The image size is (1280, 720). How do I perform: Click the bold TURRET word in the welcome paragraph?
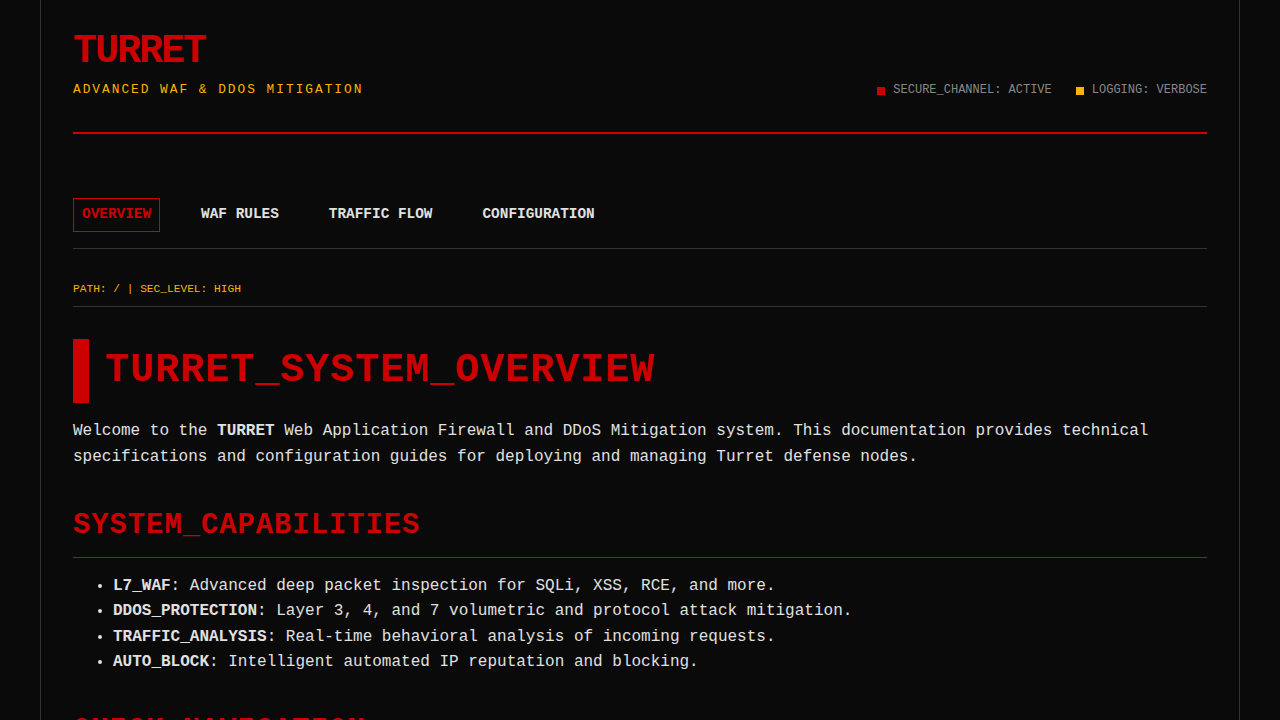tap(245, 430)
